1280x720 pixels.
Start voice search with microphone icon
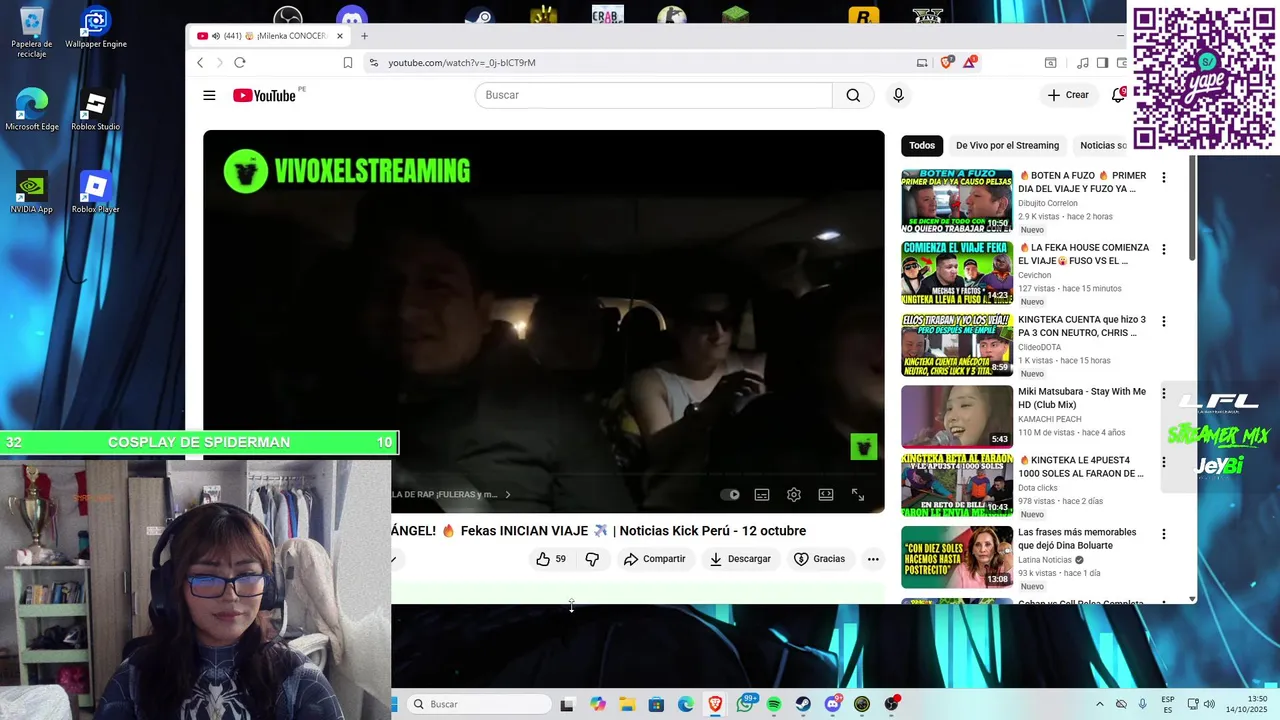click(898, 95)
